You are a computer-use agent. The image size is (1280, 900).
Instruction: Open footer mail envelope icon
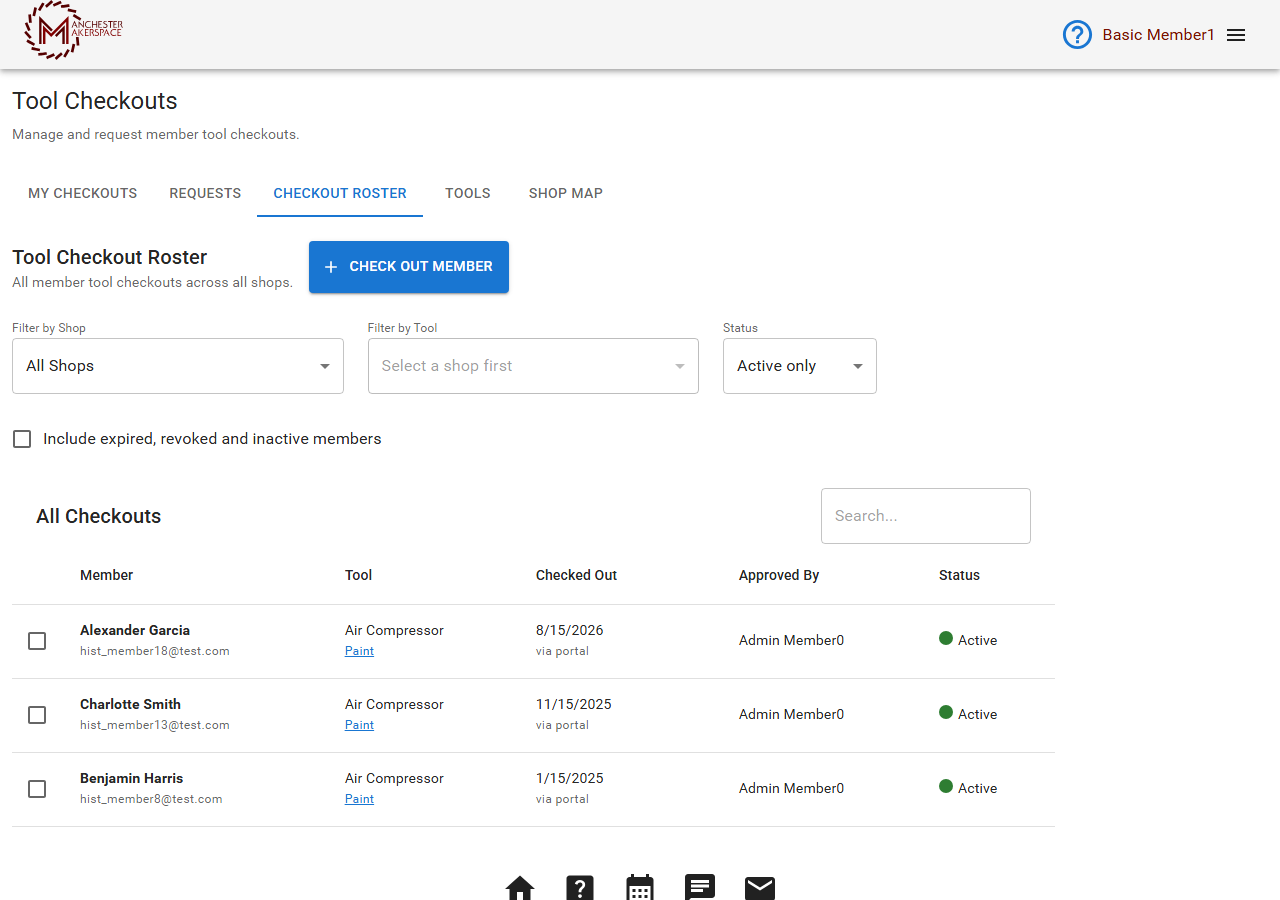point(760,888)
